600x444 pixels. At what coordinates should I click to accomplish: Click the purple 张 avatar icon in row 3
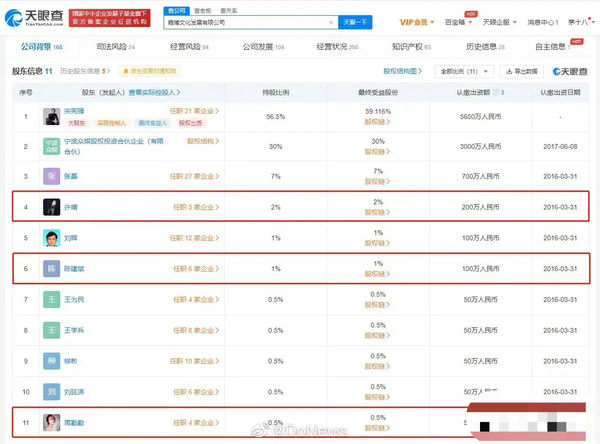51,176
